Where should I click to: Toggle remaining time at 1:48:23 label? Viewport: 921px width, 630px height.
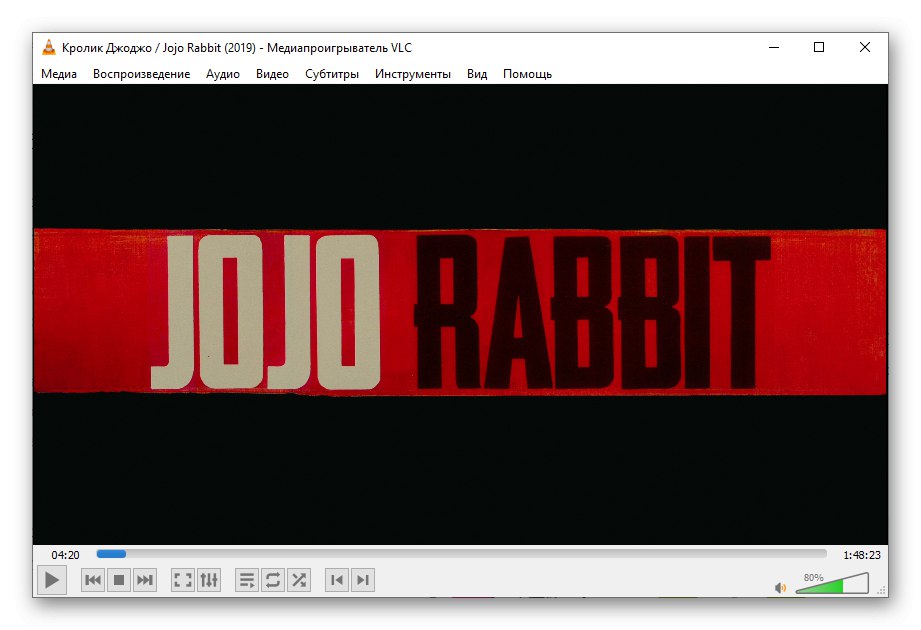(862, 555)
